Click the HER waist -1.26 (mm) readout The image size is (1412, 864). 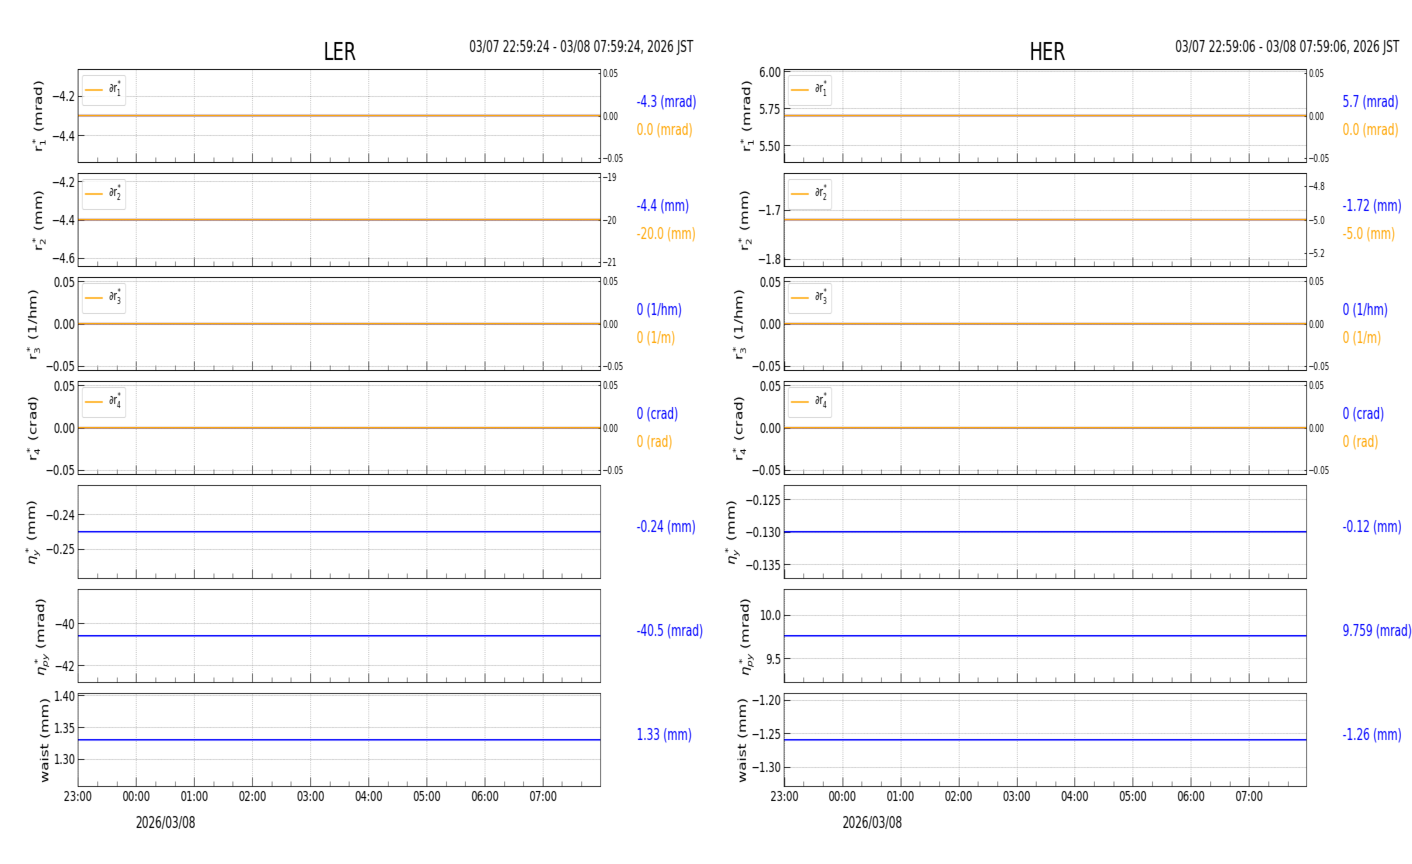(x=1371, y=735)
